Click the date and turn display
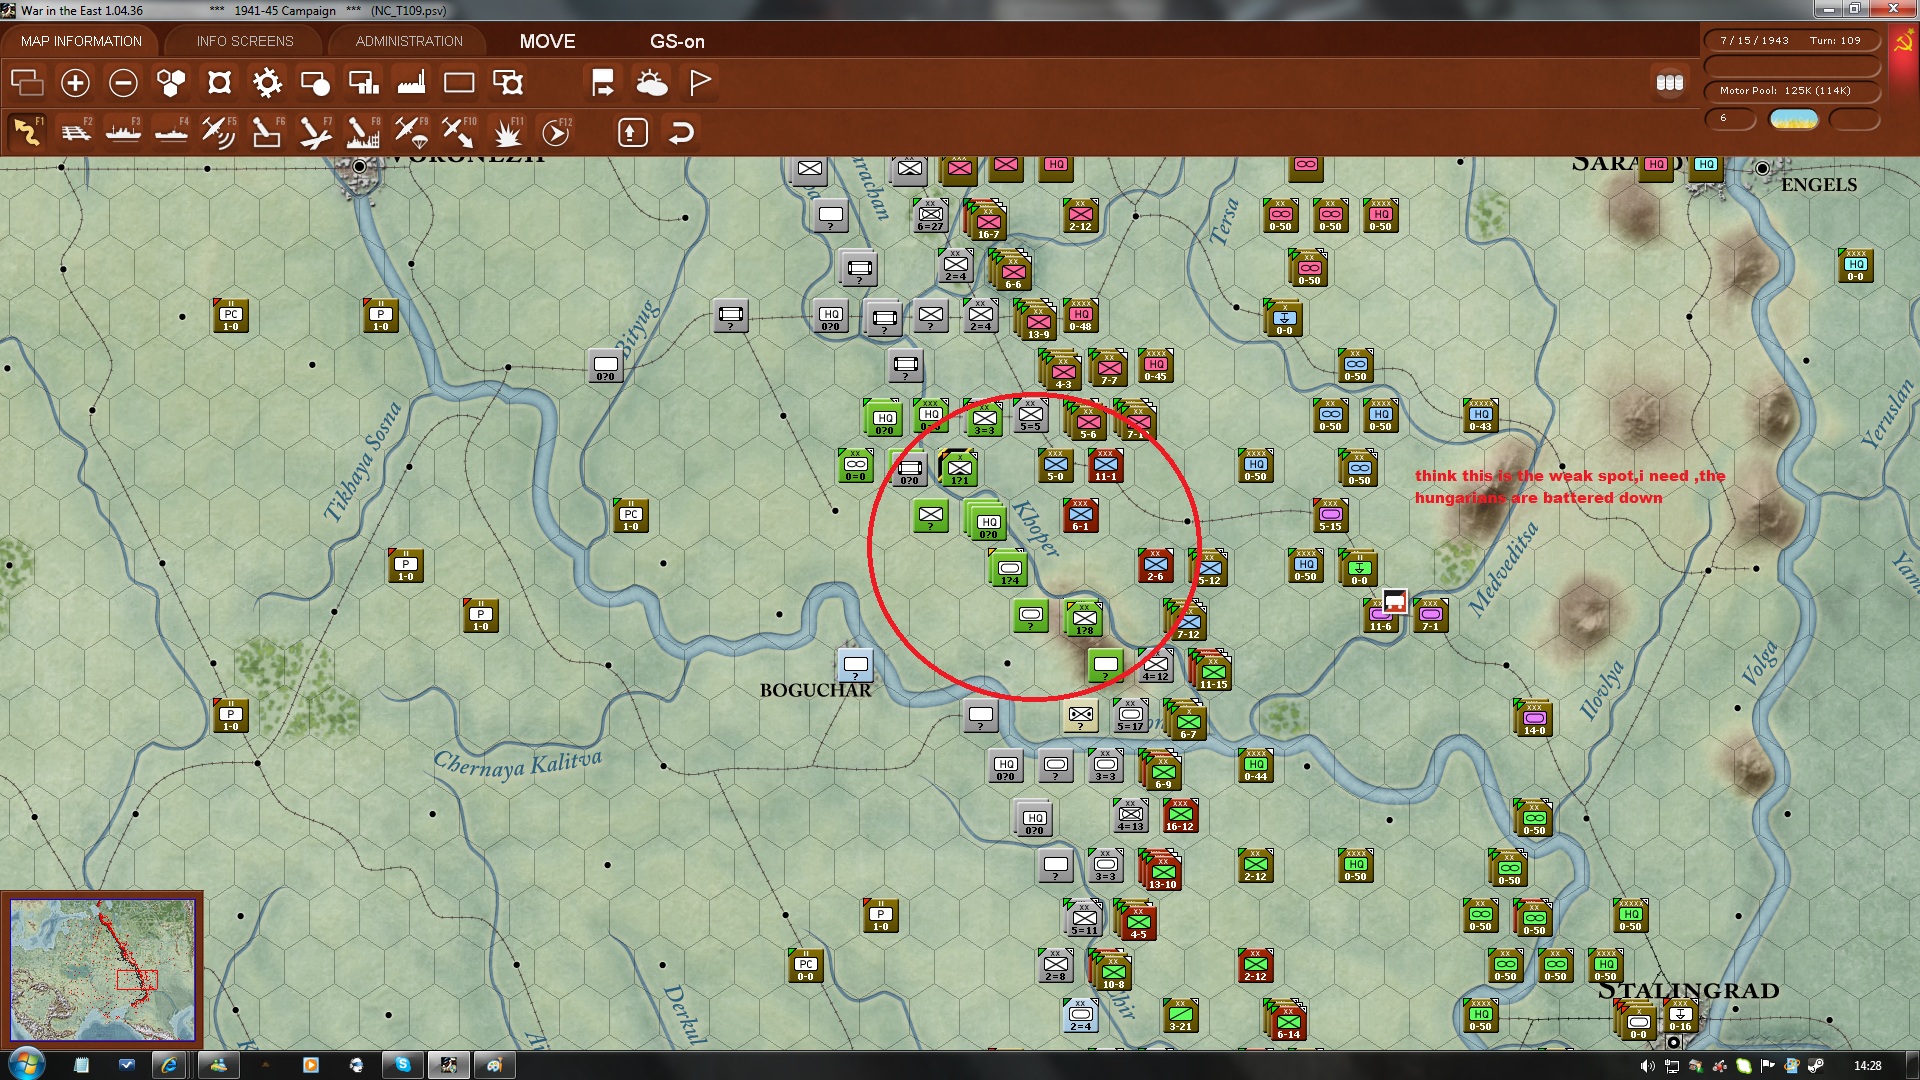The width and height of the screenshot is (1920, 1080). [x=1791, y=41]
